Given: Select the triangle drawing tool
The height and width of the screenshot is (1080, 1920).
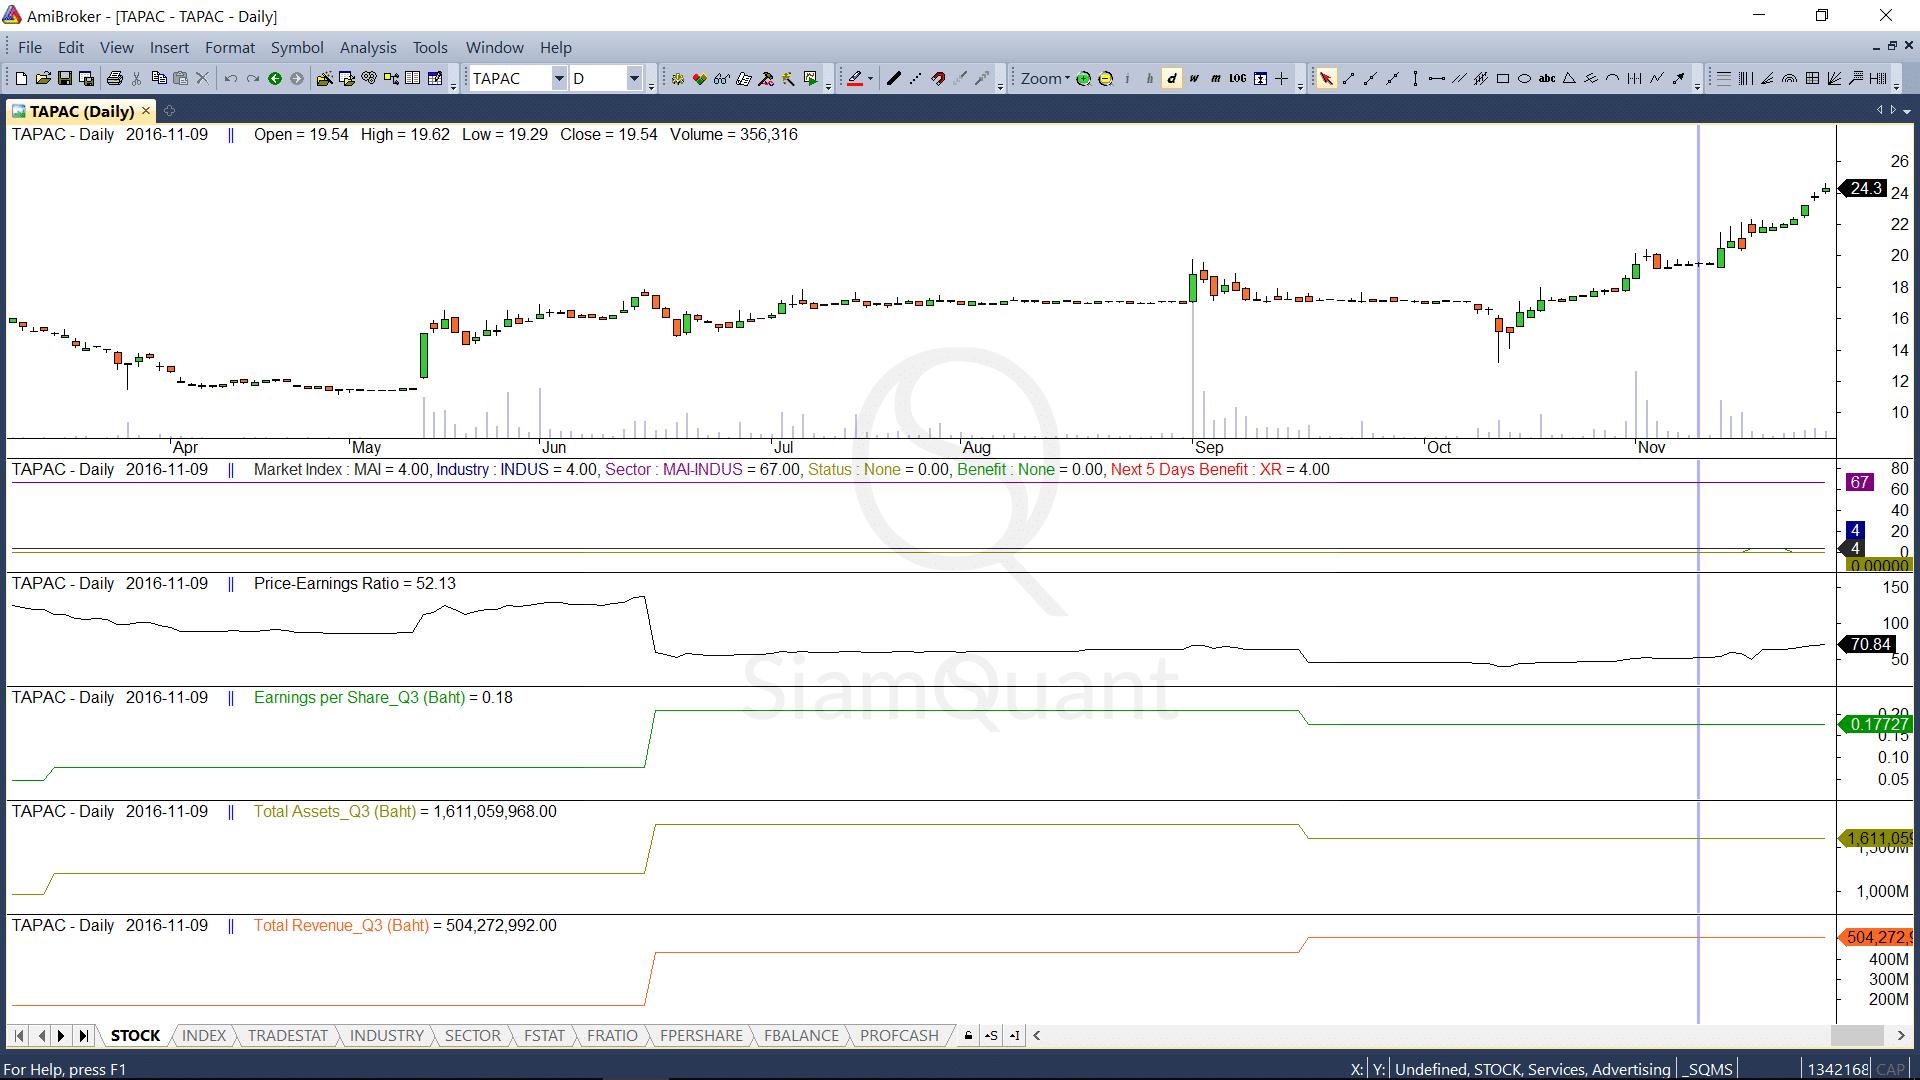Looking at the screenshot, I should (x=1568, y=78).
